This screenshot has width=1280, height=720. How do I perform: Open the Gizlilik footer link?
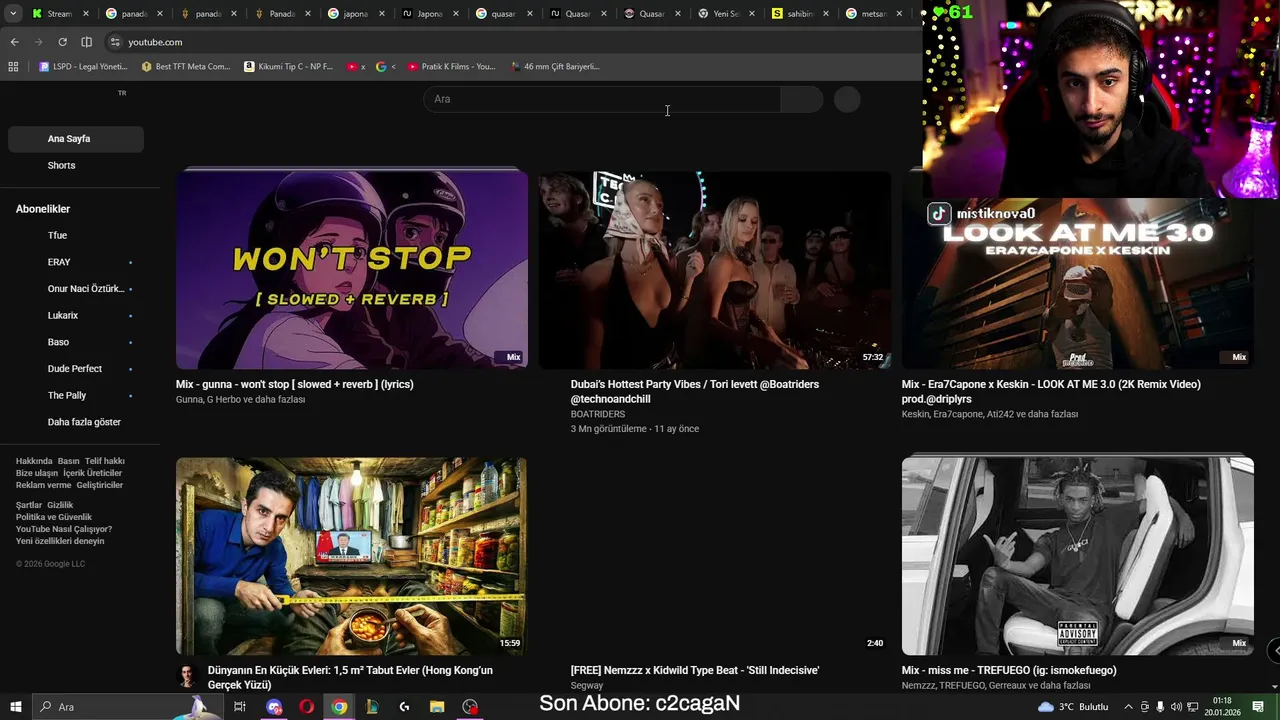click(x=60, y=505)
